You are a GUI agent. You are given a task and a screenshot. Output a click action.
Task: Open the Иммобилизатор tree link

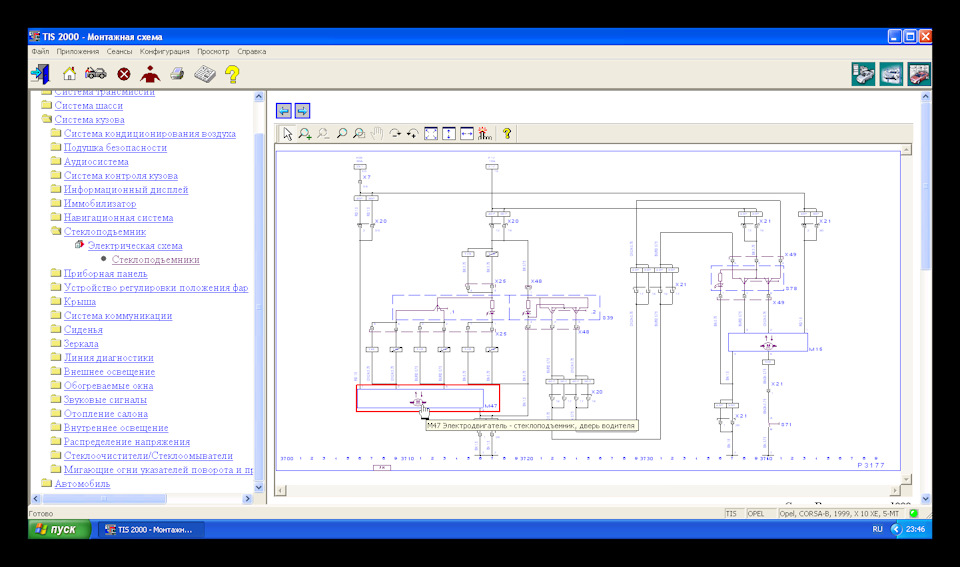coord(99,203)
